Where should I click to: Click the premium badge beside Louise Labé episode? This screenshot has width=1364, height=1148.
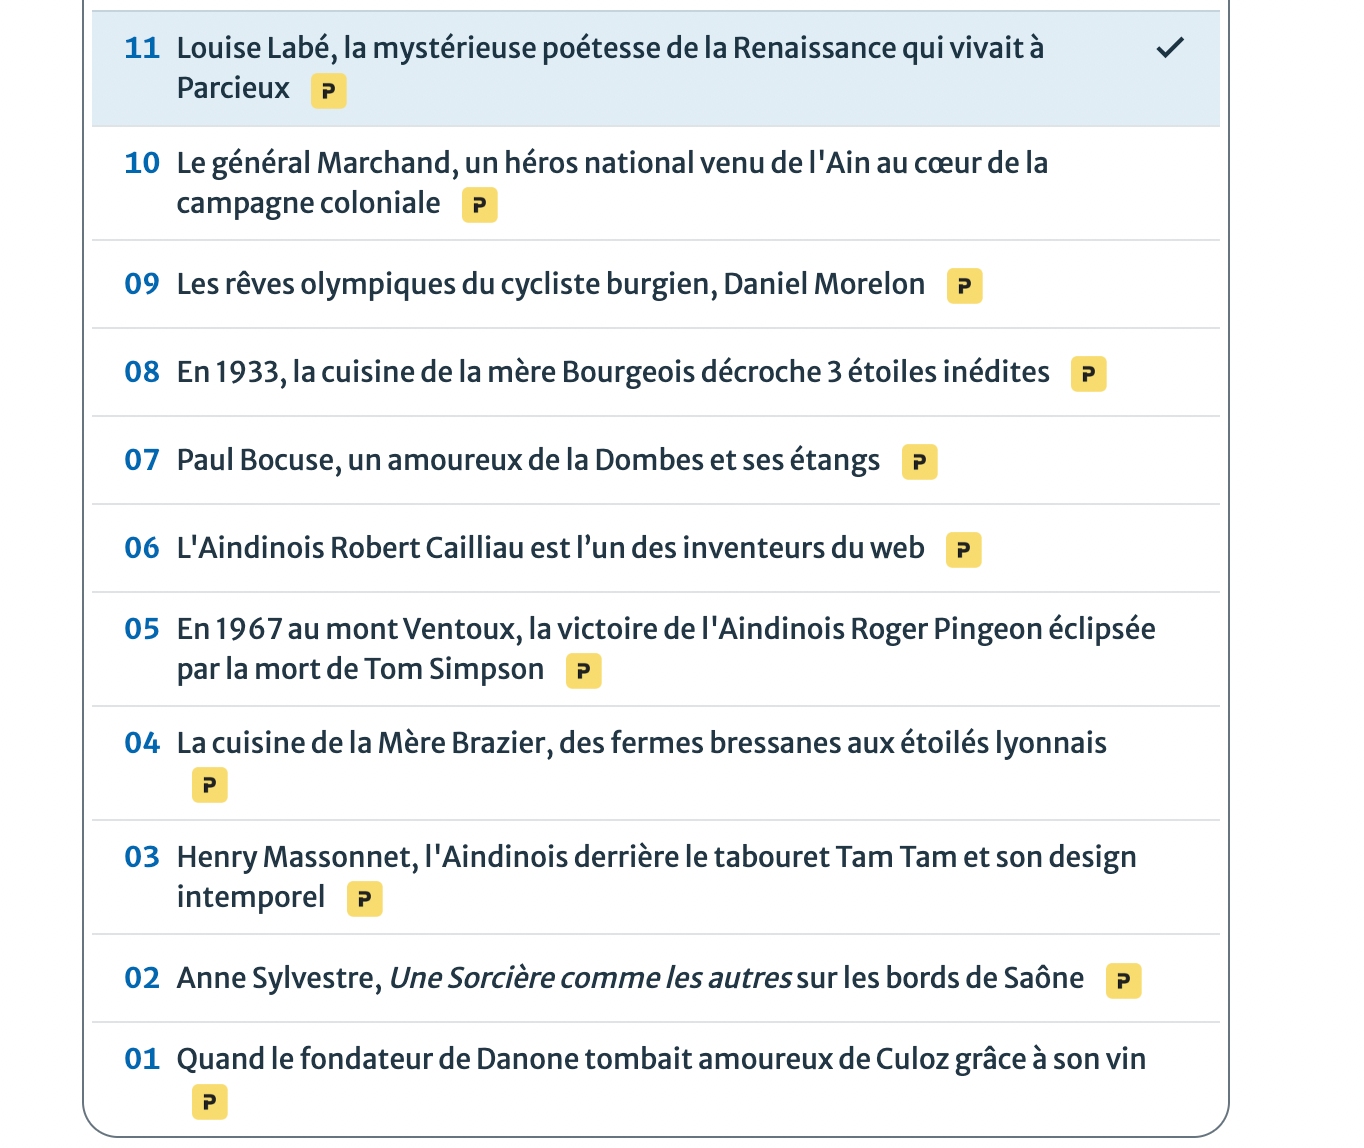coord(328,91)
